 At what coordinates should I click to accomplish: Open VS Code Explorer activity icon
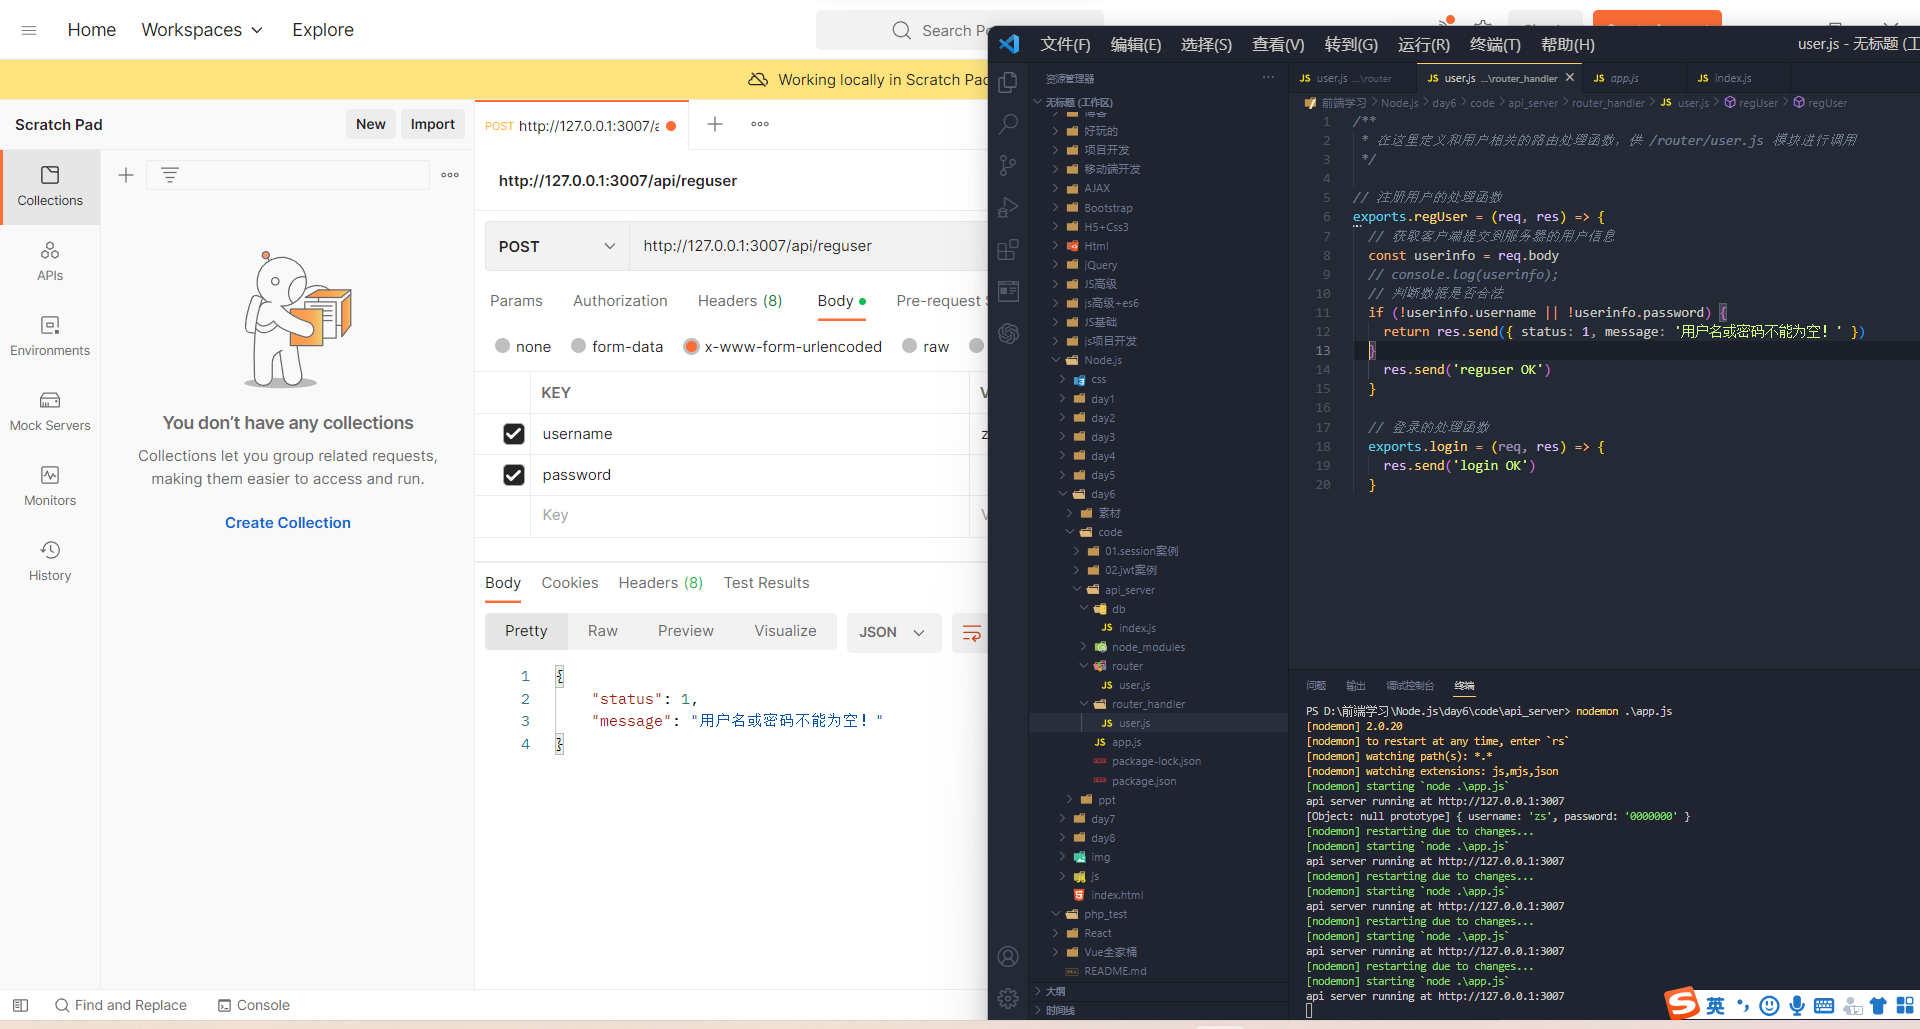tap(1008, 82)
